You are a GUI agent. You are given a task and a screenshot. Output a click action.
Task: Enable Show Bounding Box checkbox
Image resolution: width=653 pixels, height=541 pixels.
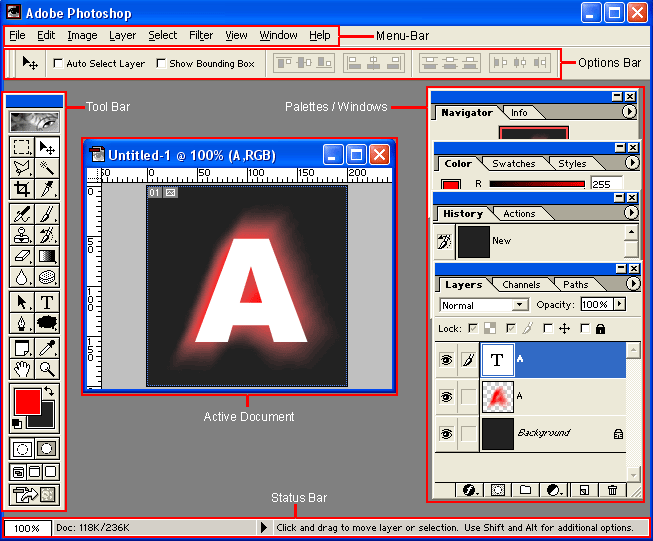161,63
